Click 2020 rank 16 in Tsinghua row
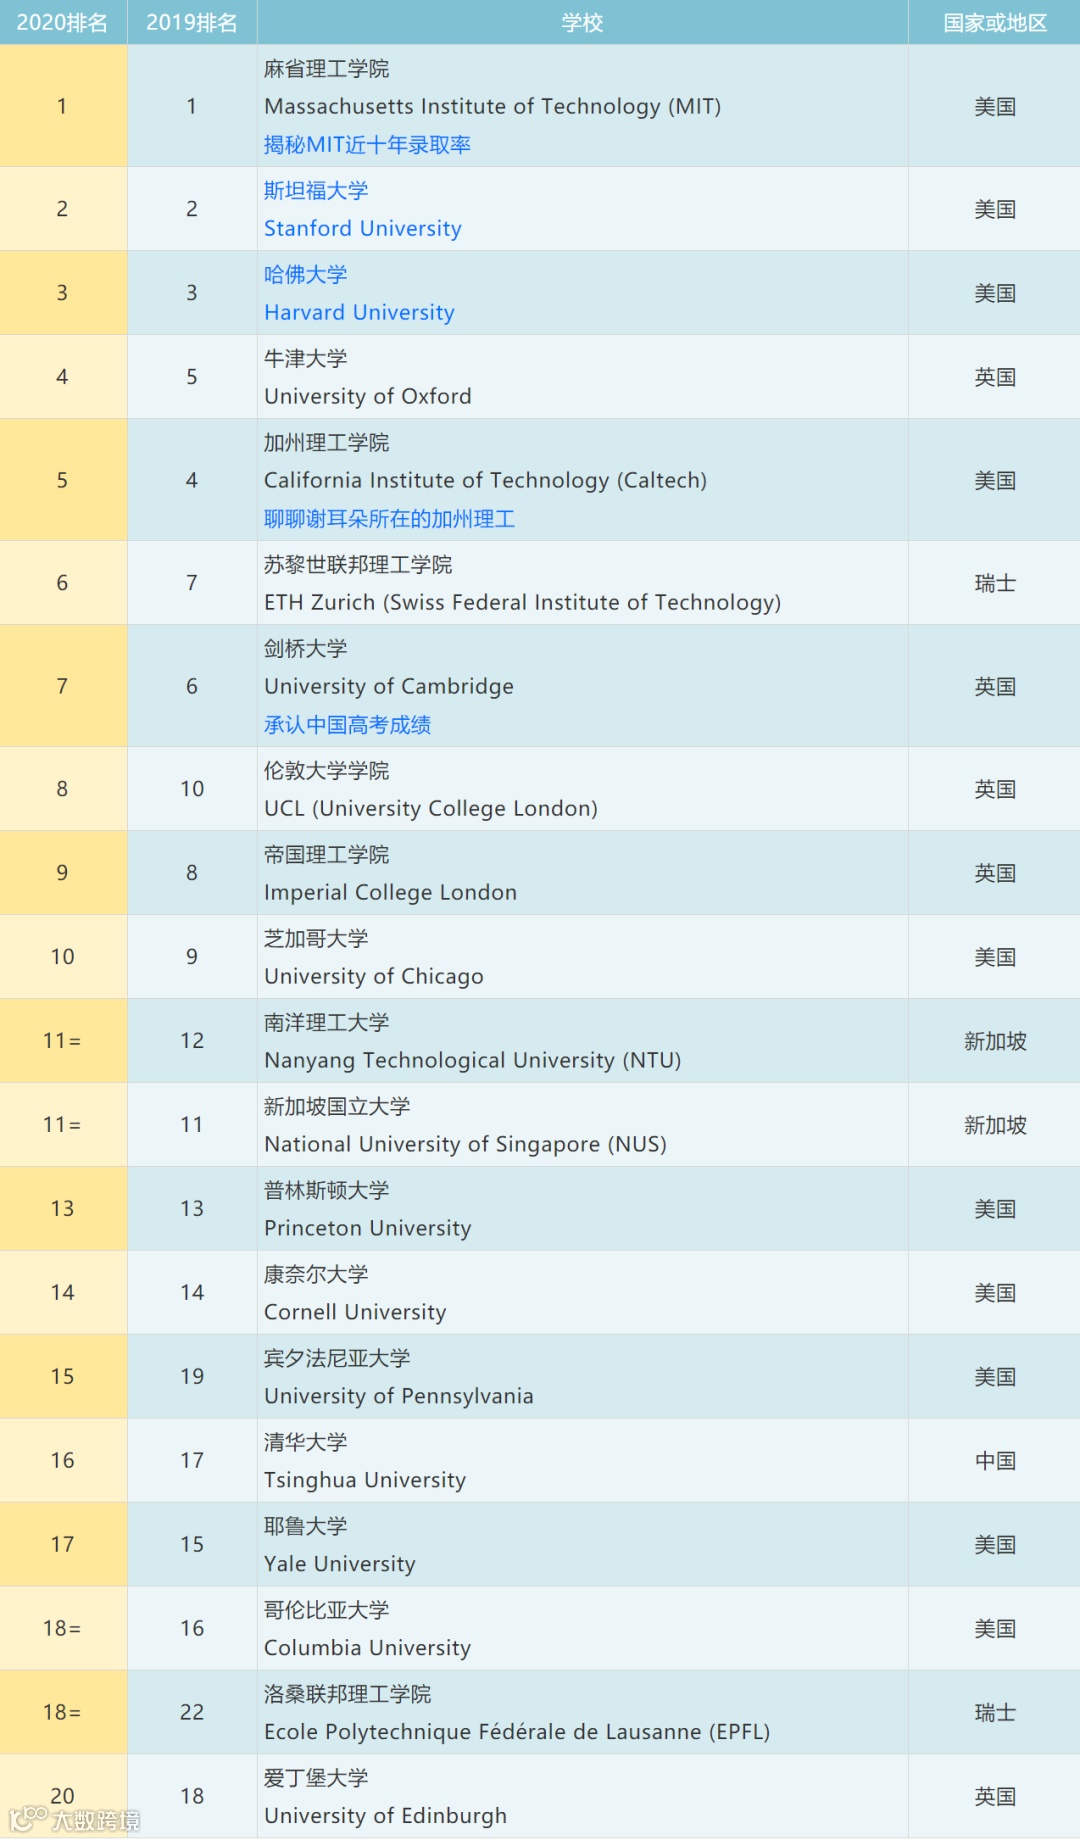Image resolution: width=1080 pixels, height=1840 pixels. pyautogui.click(x=62, y=1461)
